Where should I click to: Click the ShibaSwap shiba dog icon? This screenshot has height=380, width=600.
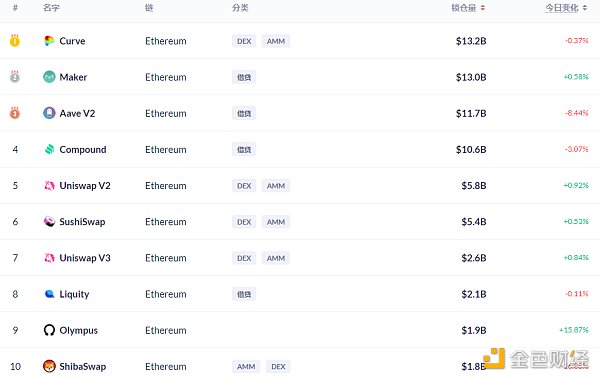click(49, 366)
